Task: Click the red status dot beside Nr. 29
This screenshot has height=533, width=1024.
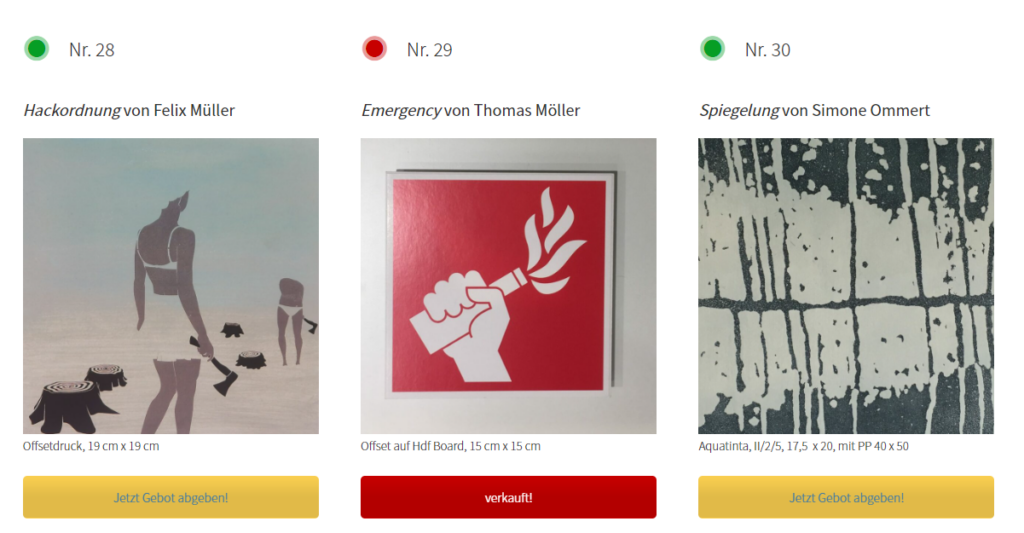Action: [374, 48]
